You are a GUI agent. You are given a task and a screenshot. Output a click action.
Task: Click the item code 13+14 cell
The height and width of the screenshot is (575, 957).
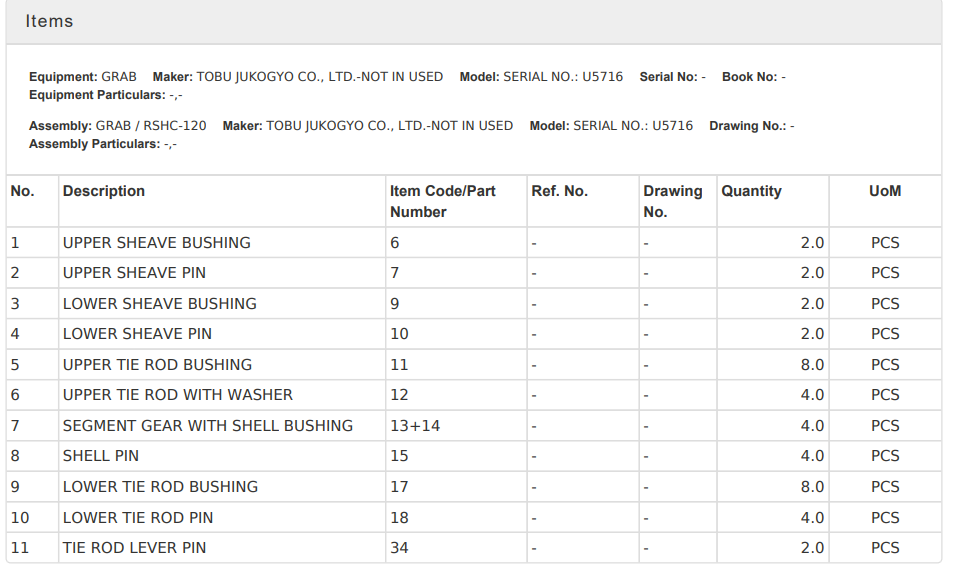[415, 426]
